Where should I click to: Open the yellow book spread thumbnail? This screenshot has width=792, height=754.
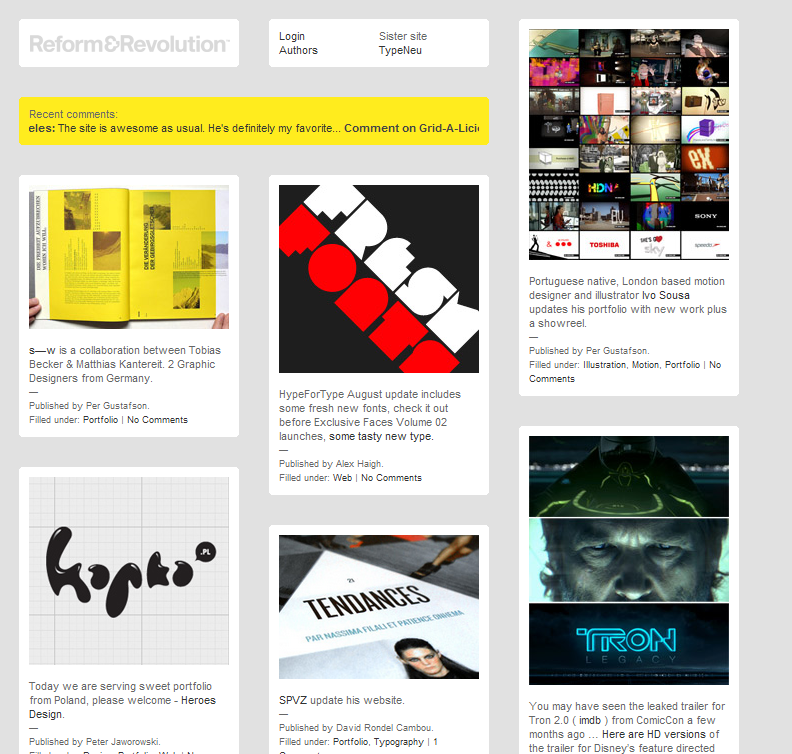click(129, 257)
